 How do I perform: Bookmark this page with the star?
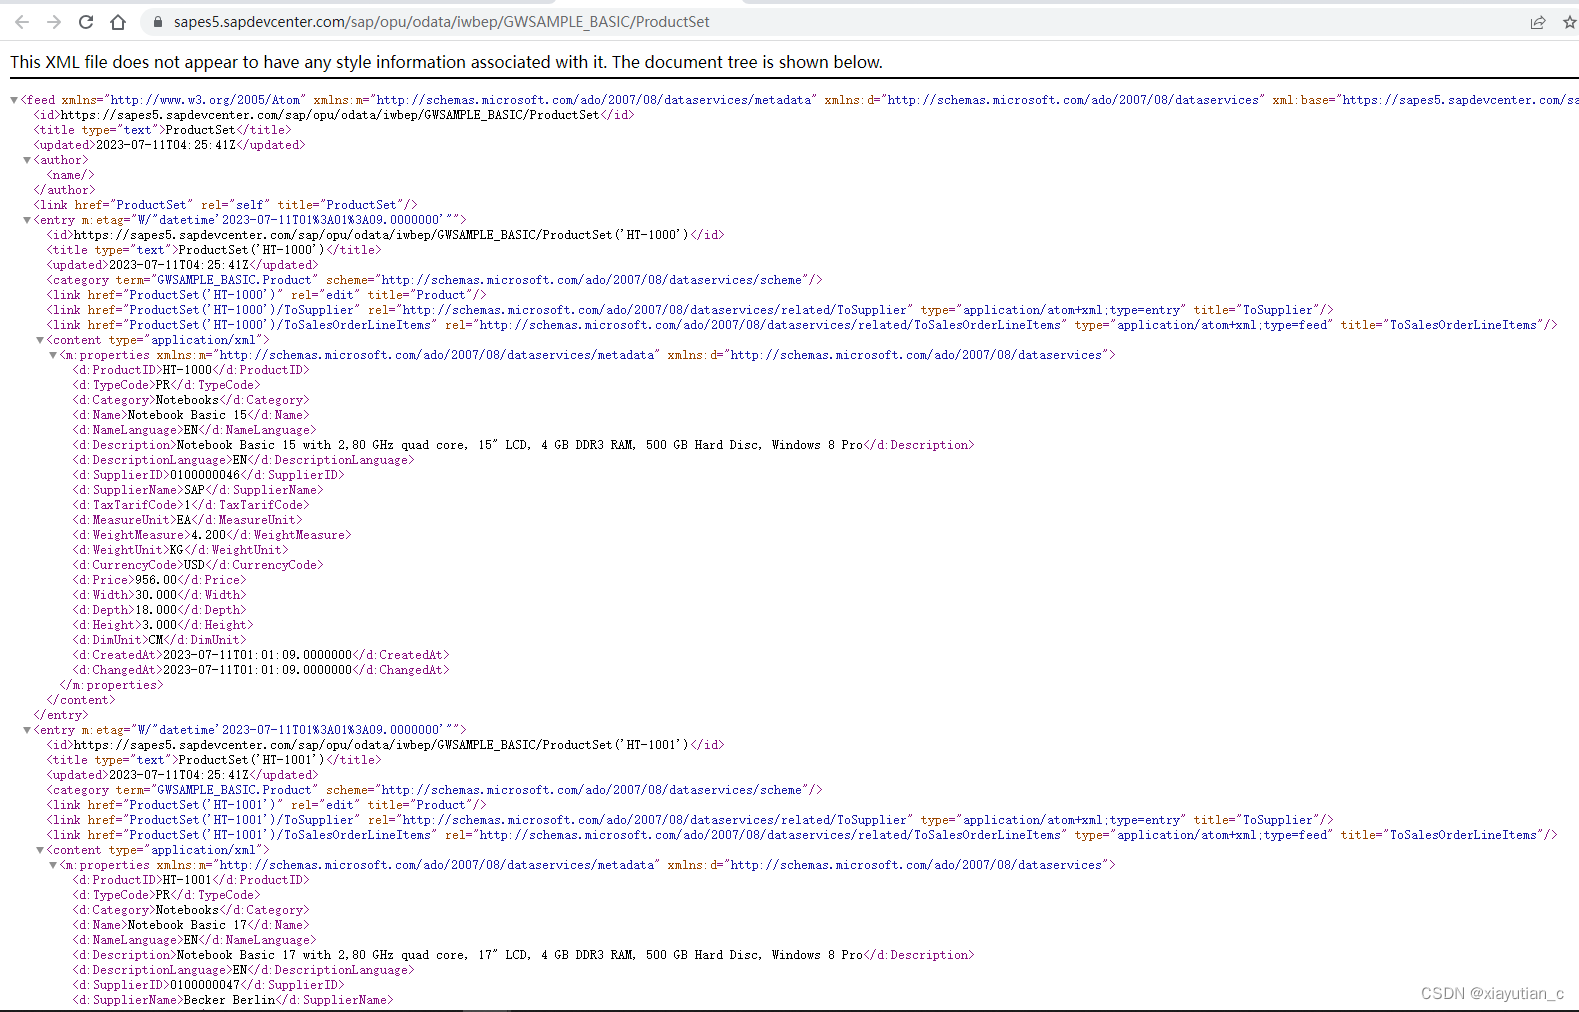pyautogui.click(x=1569, y=22)
